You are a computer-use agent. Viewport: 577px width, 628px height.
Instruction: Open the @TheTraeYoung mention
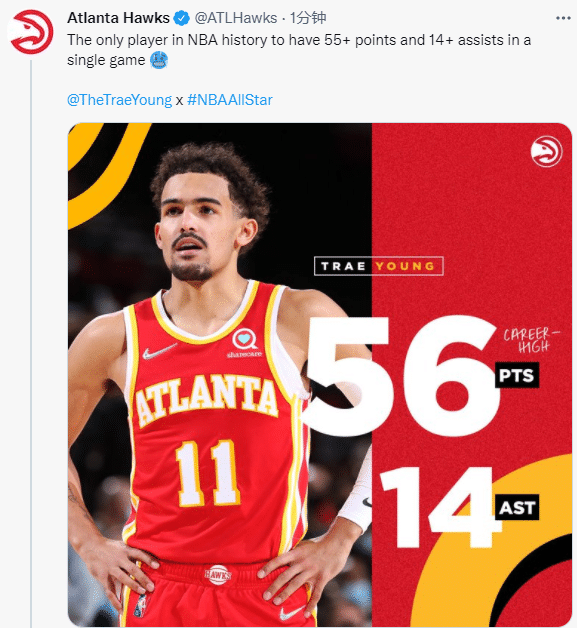[119, 100]
